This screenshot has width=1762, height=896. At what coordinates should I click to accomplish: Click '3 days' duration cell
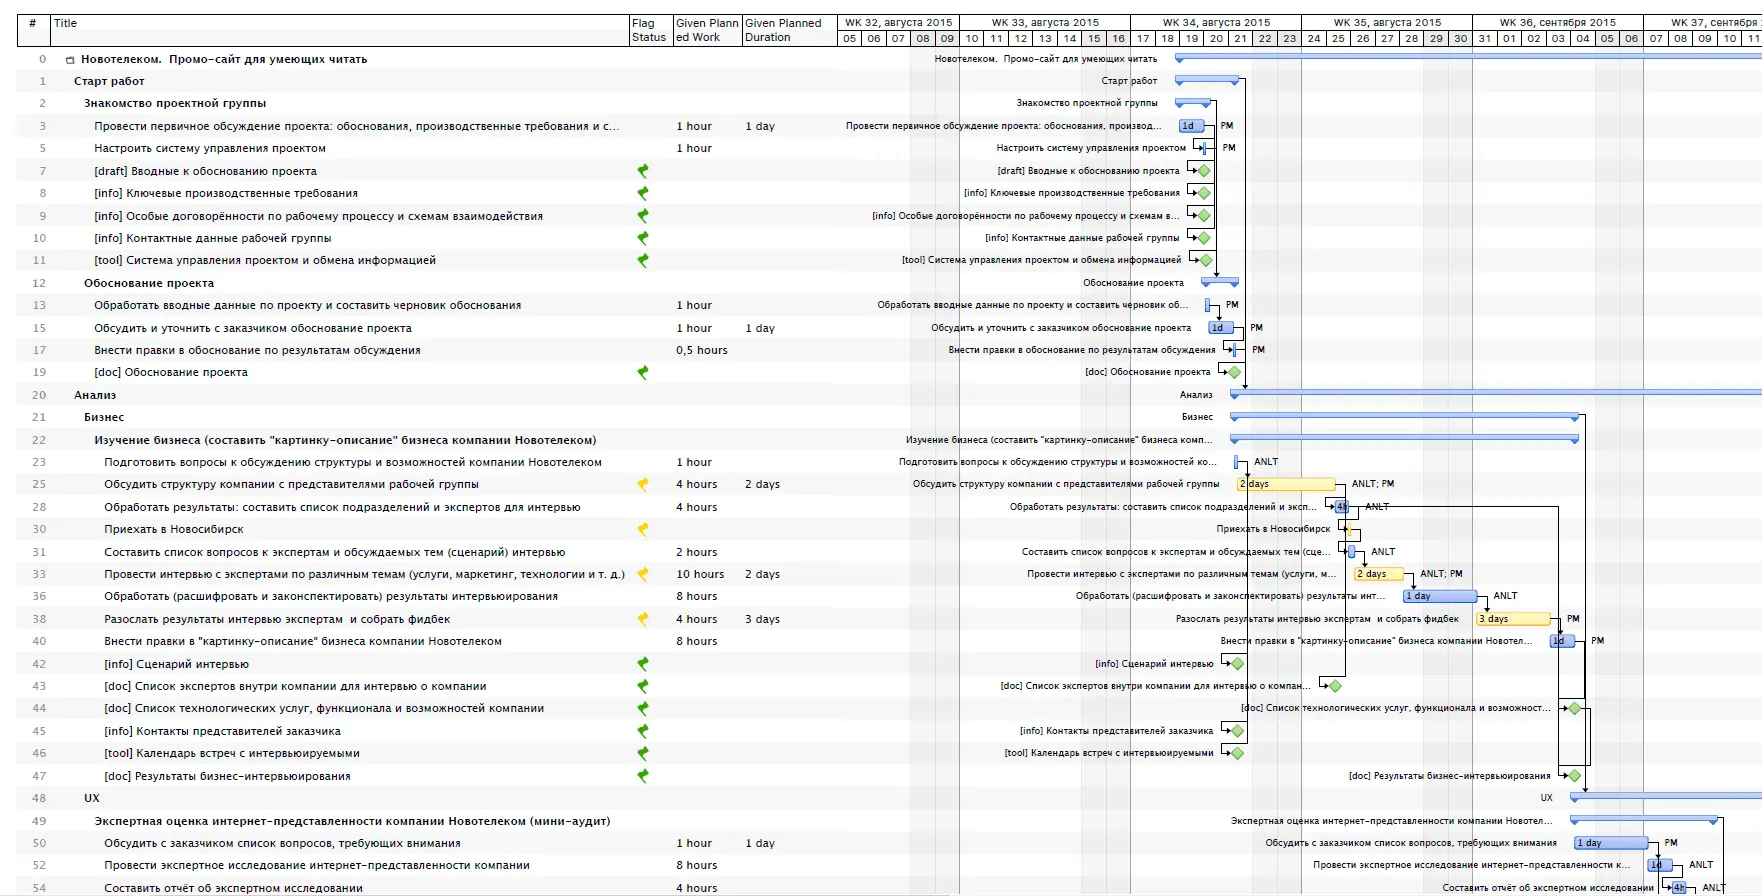pyautogui.click(x=762, y=619)
